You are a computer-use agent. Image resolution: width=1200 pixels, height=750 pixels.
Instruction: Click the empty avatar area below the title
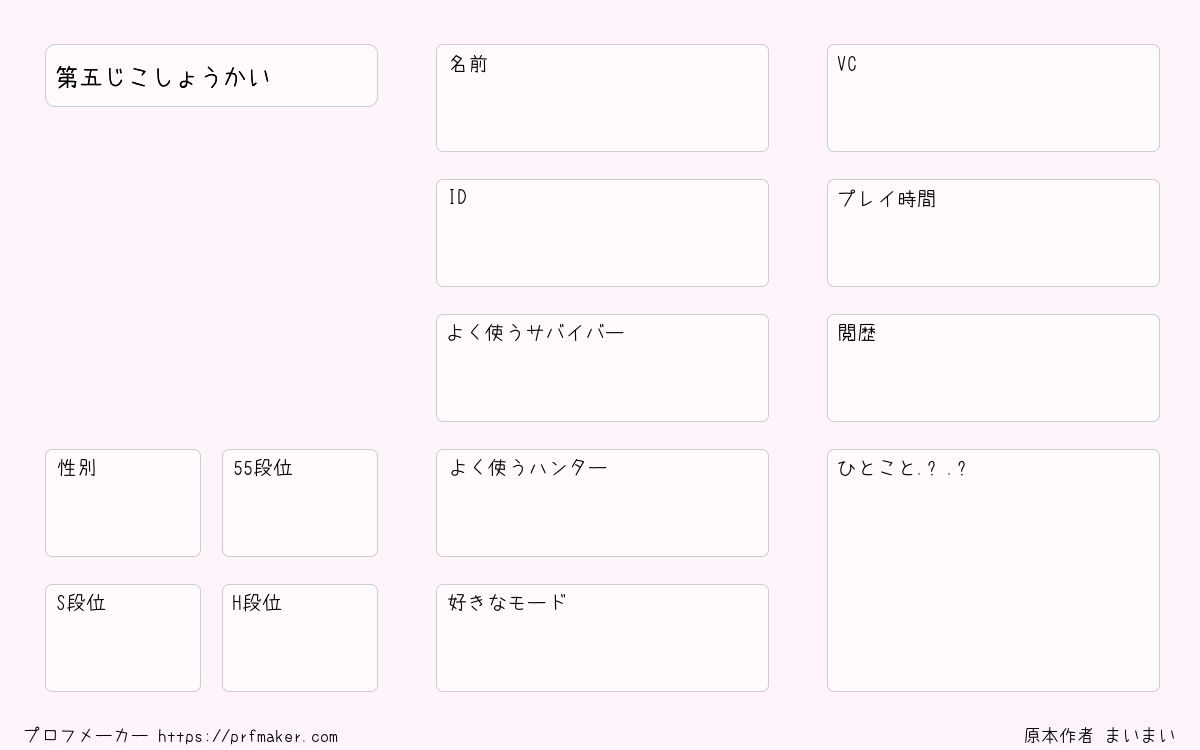click(211, 275)
